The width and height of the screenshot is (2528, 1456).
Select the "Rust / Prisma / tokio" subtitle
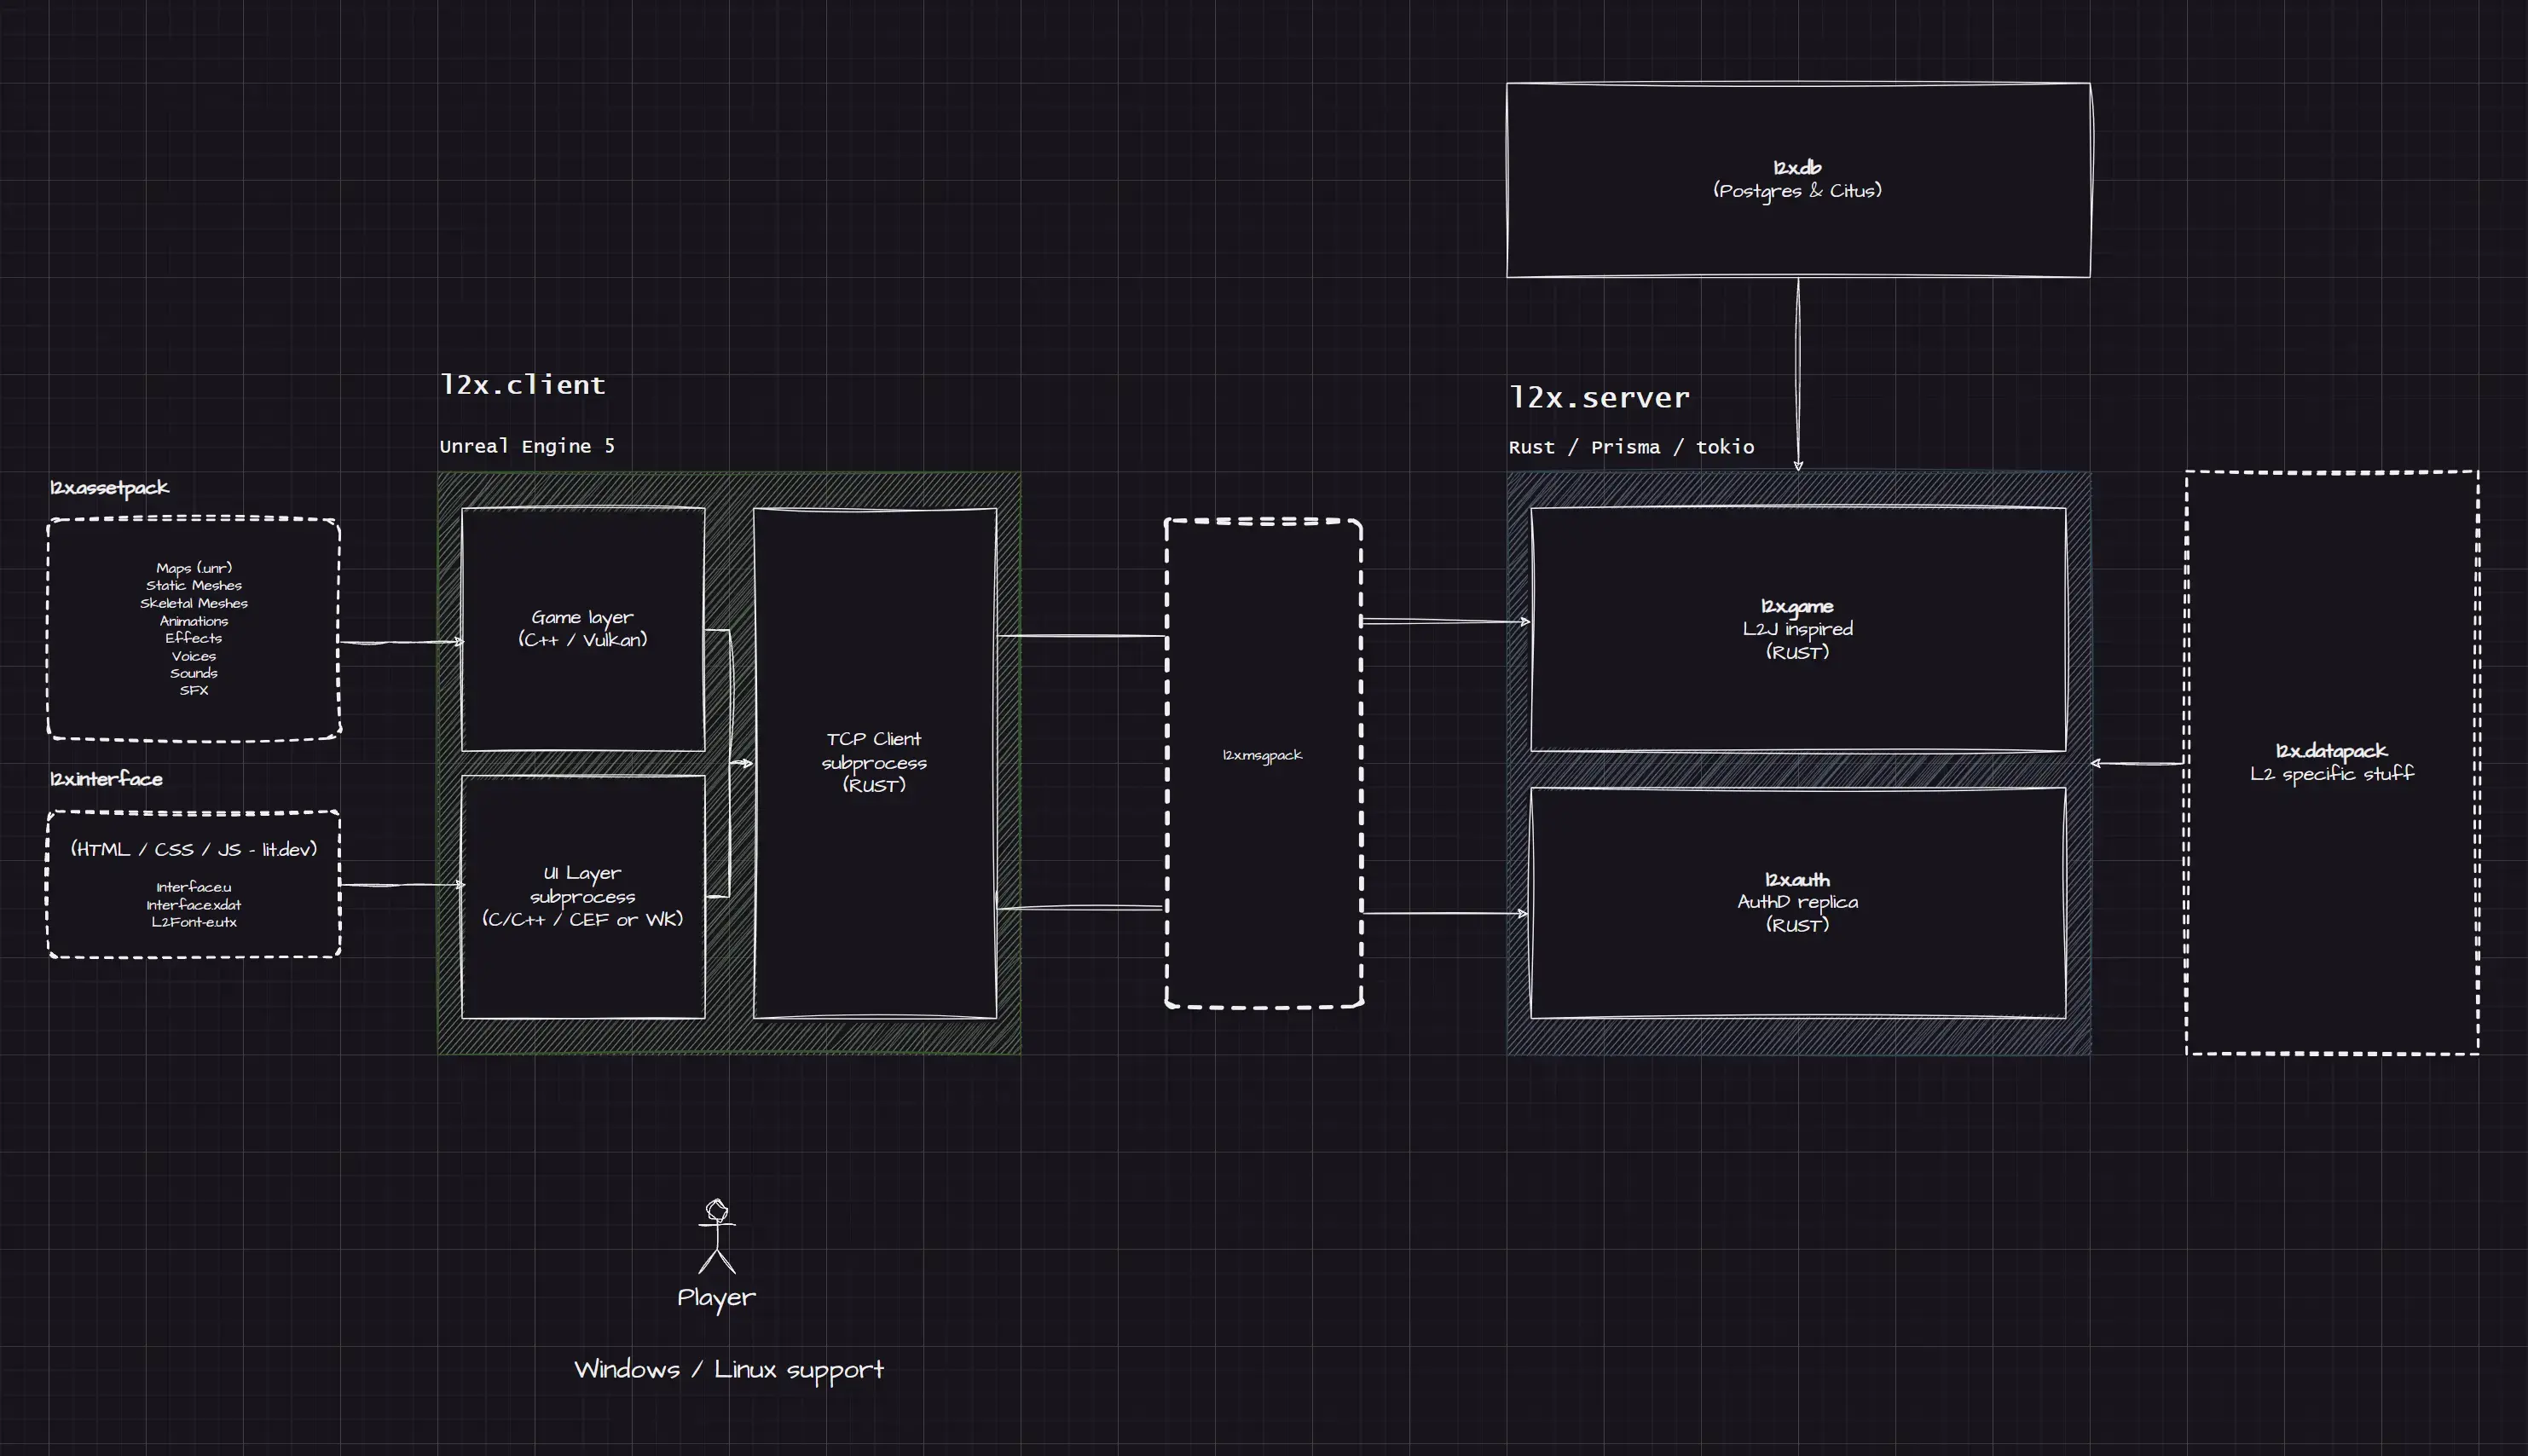tap(1631, 447)
